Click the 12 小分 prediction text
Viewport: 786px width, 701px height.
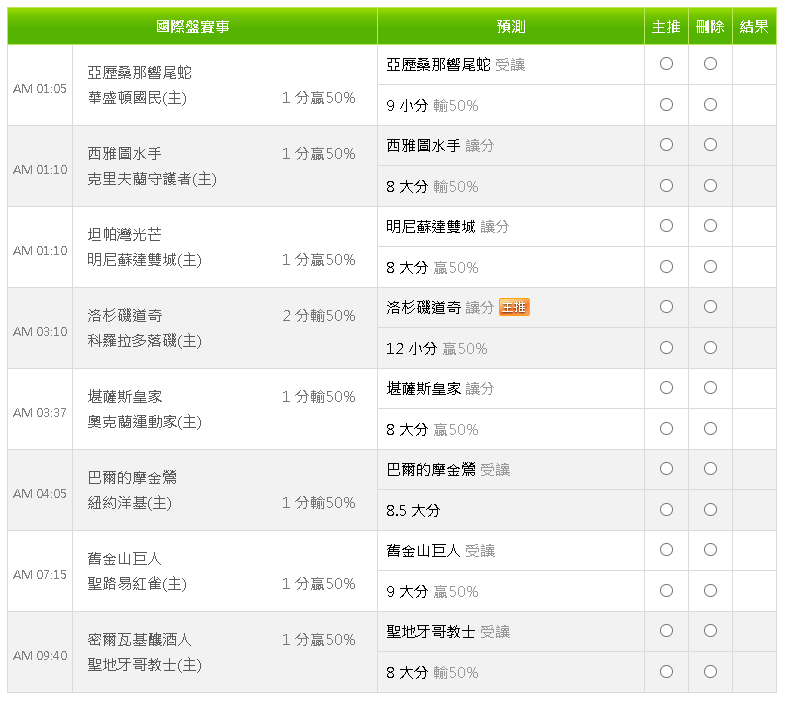click(412, 349)
